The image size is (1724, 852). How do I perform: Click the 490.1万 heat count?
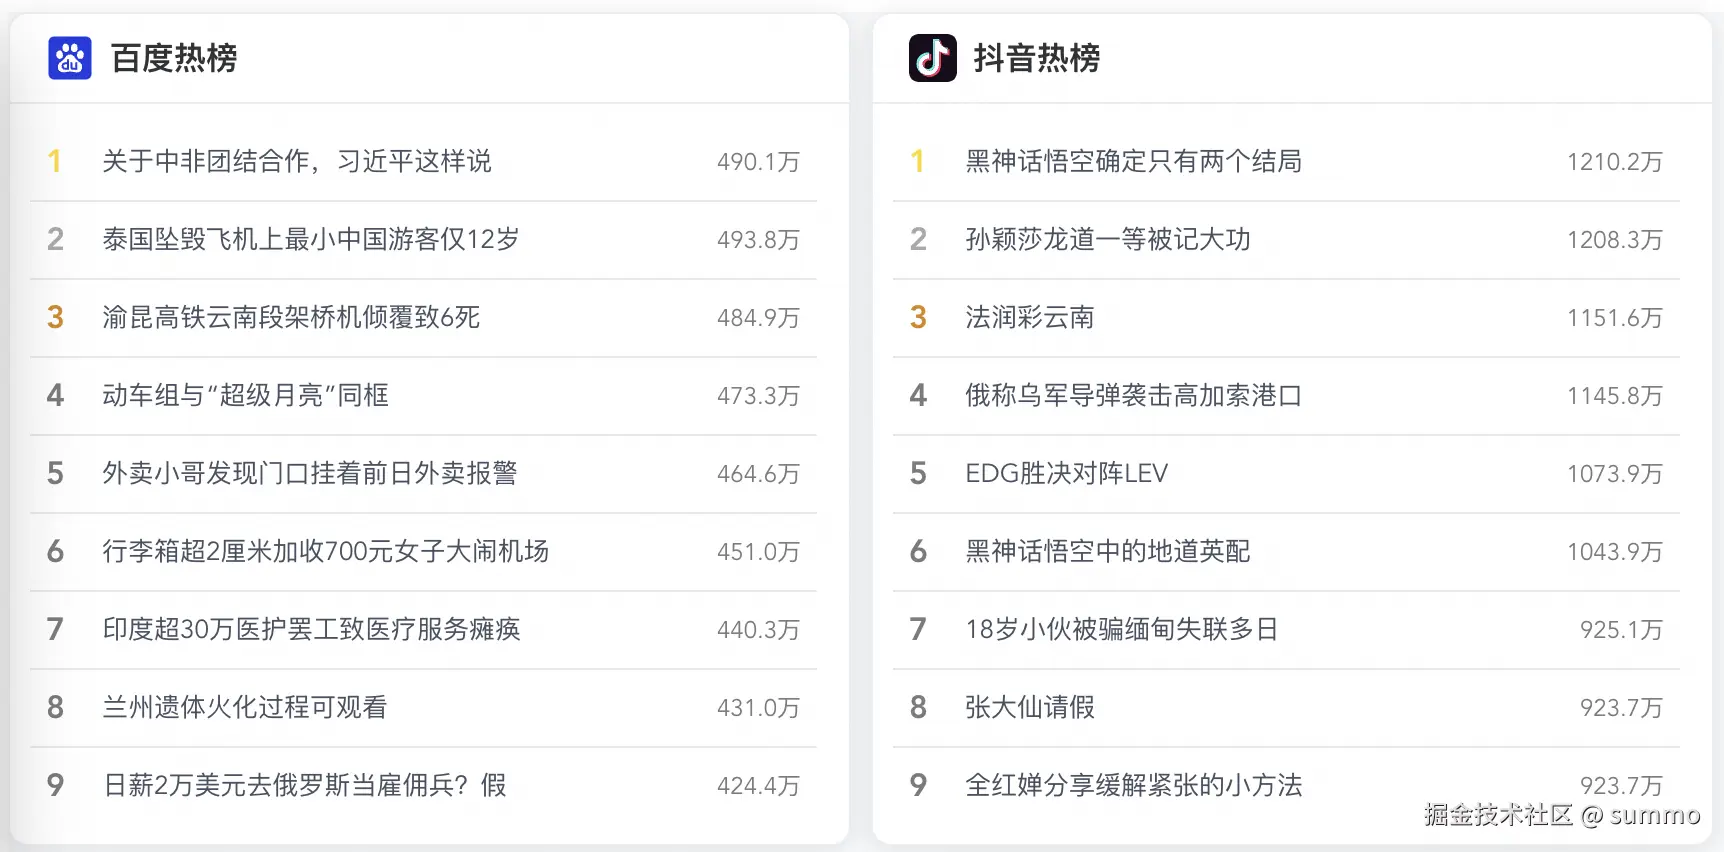(758, 162)
